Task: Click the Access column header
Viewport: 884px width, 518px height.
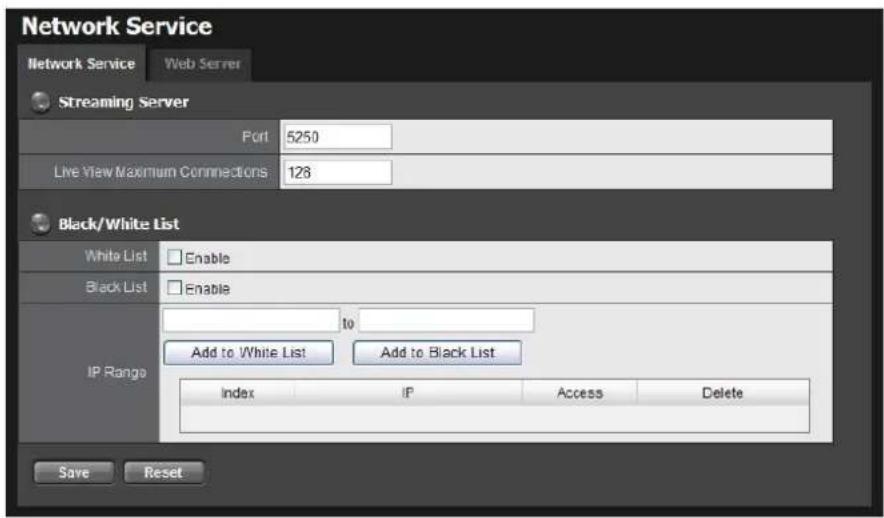Action: click(x=580, y=393)
